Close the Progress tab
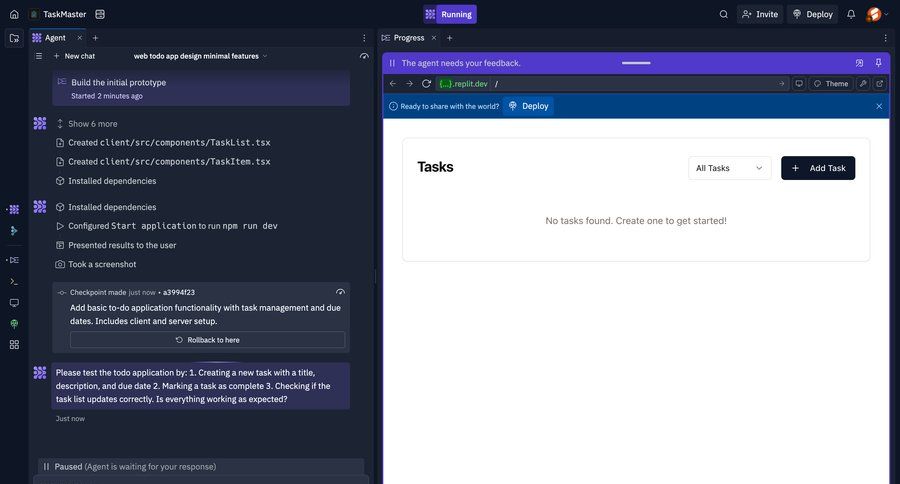The image size is (900, 484). 434,38
